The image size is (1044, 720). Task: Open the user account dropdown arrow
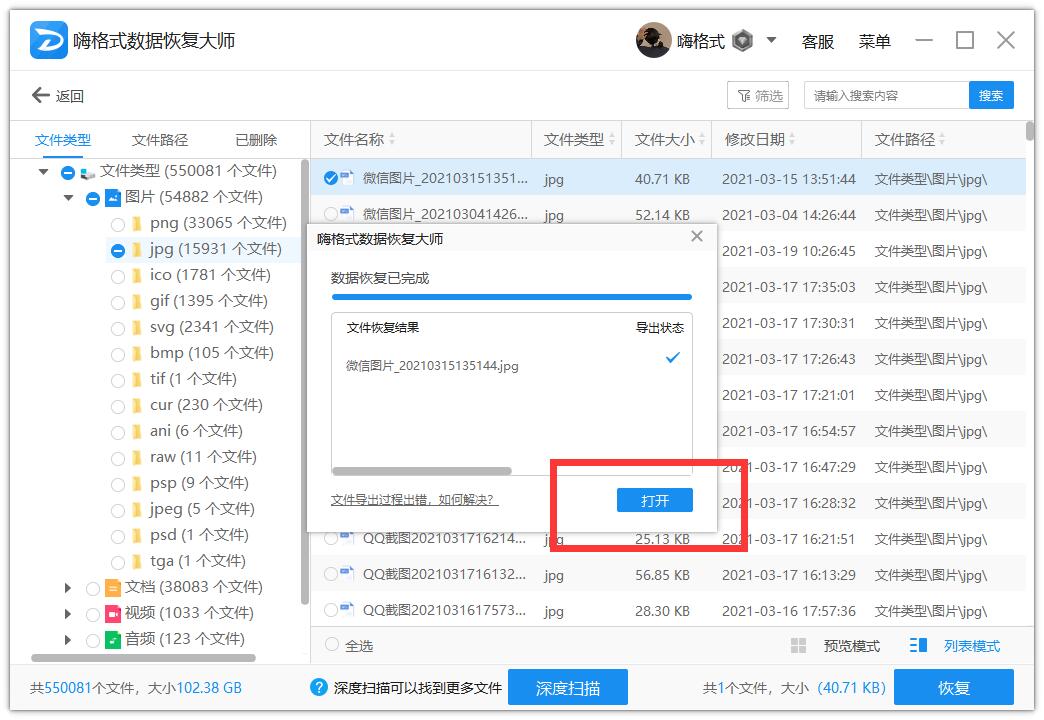tap(771, 40)
